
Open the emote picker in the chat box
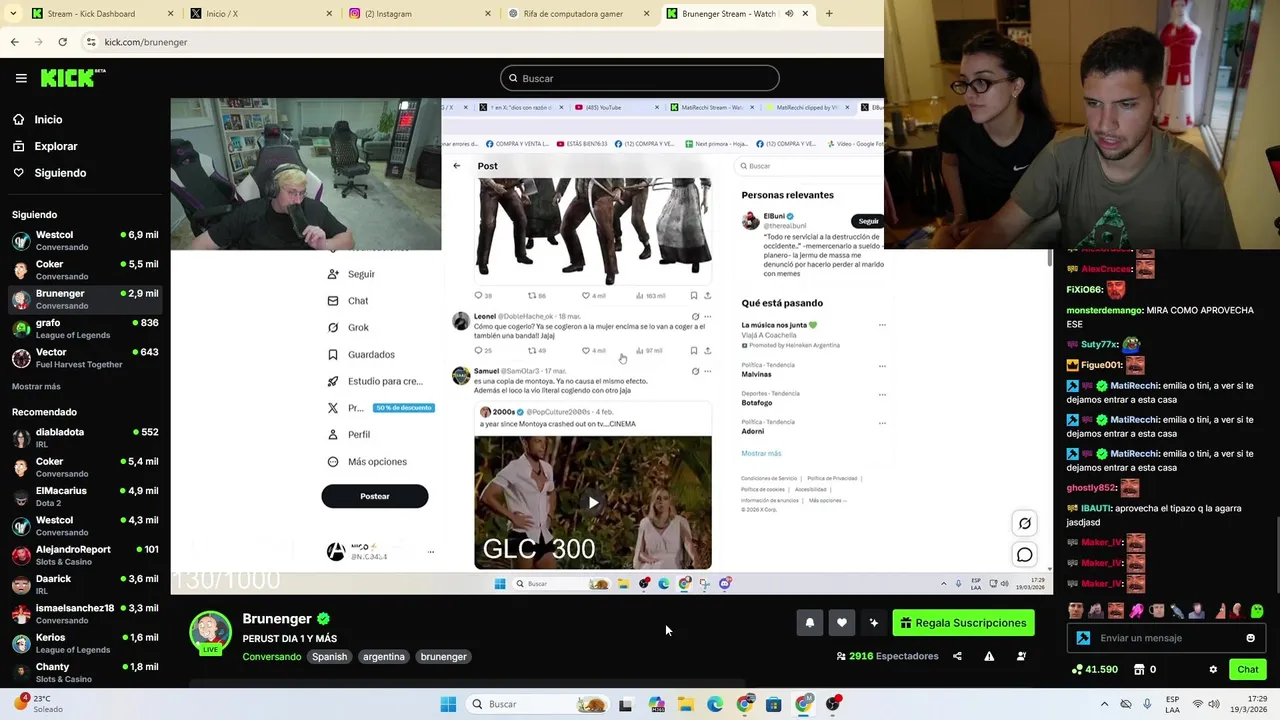coord(1250,638)
